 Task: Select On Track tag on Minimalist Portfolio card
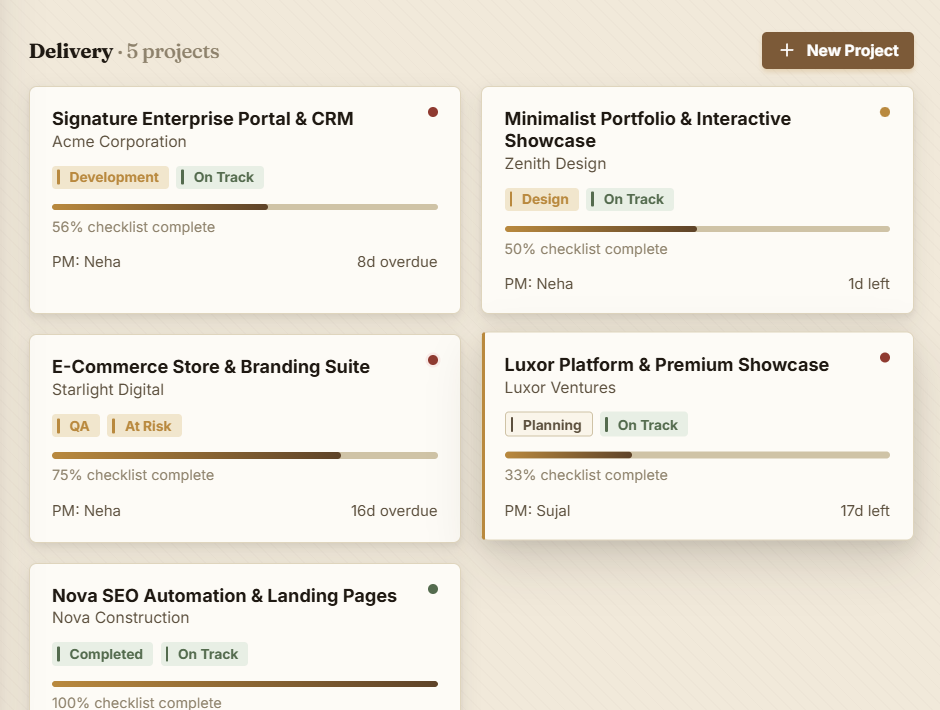point(630,199)
